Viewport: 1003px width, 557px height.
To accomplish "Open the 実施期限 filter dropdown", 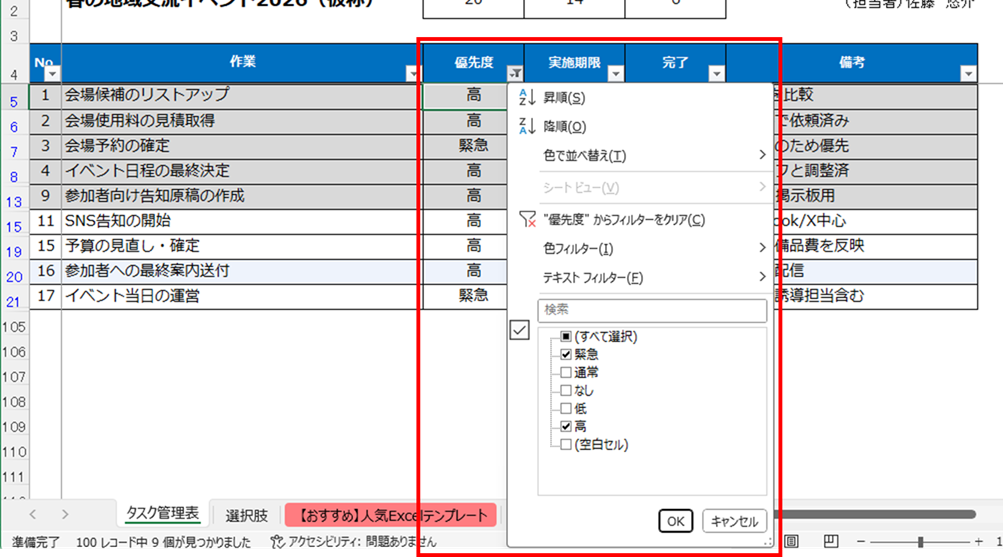I will (x=615, y=74).
